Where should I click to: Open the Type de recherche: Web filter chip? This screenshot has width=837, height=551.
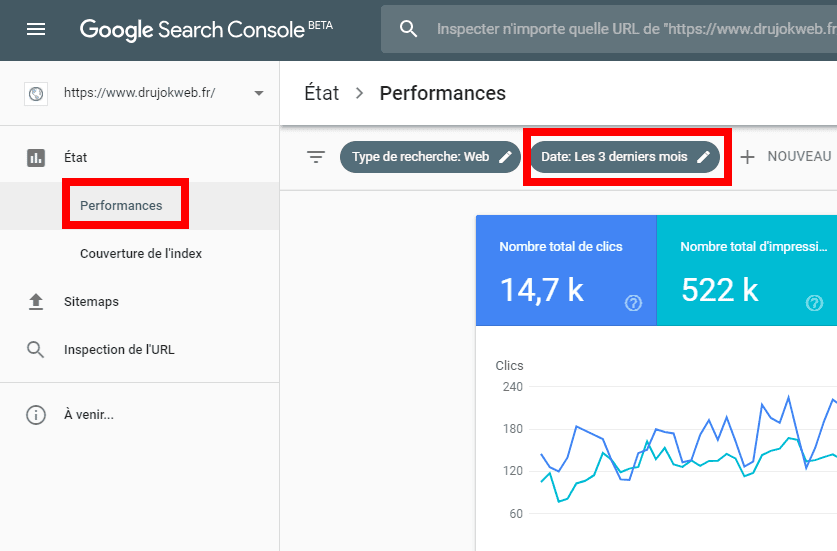pos(430,157)
